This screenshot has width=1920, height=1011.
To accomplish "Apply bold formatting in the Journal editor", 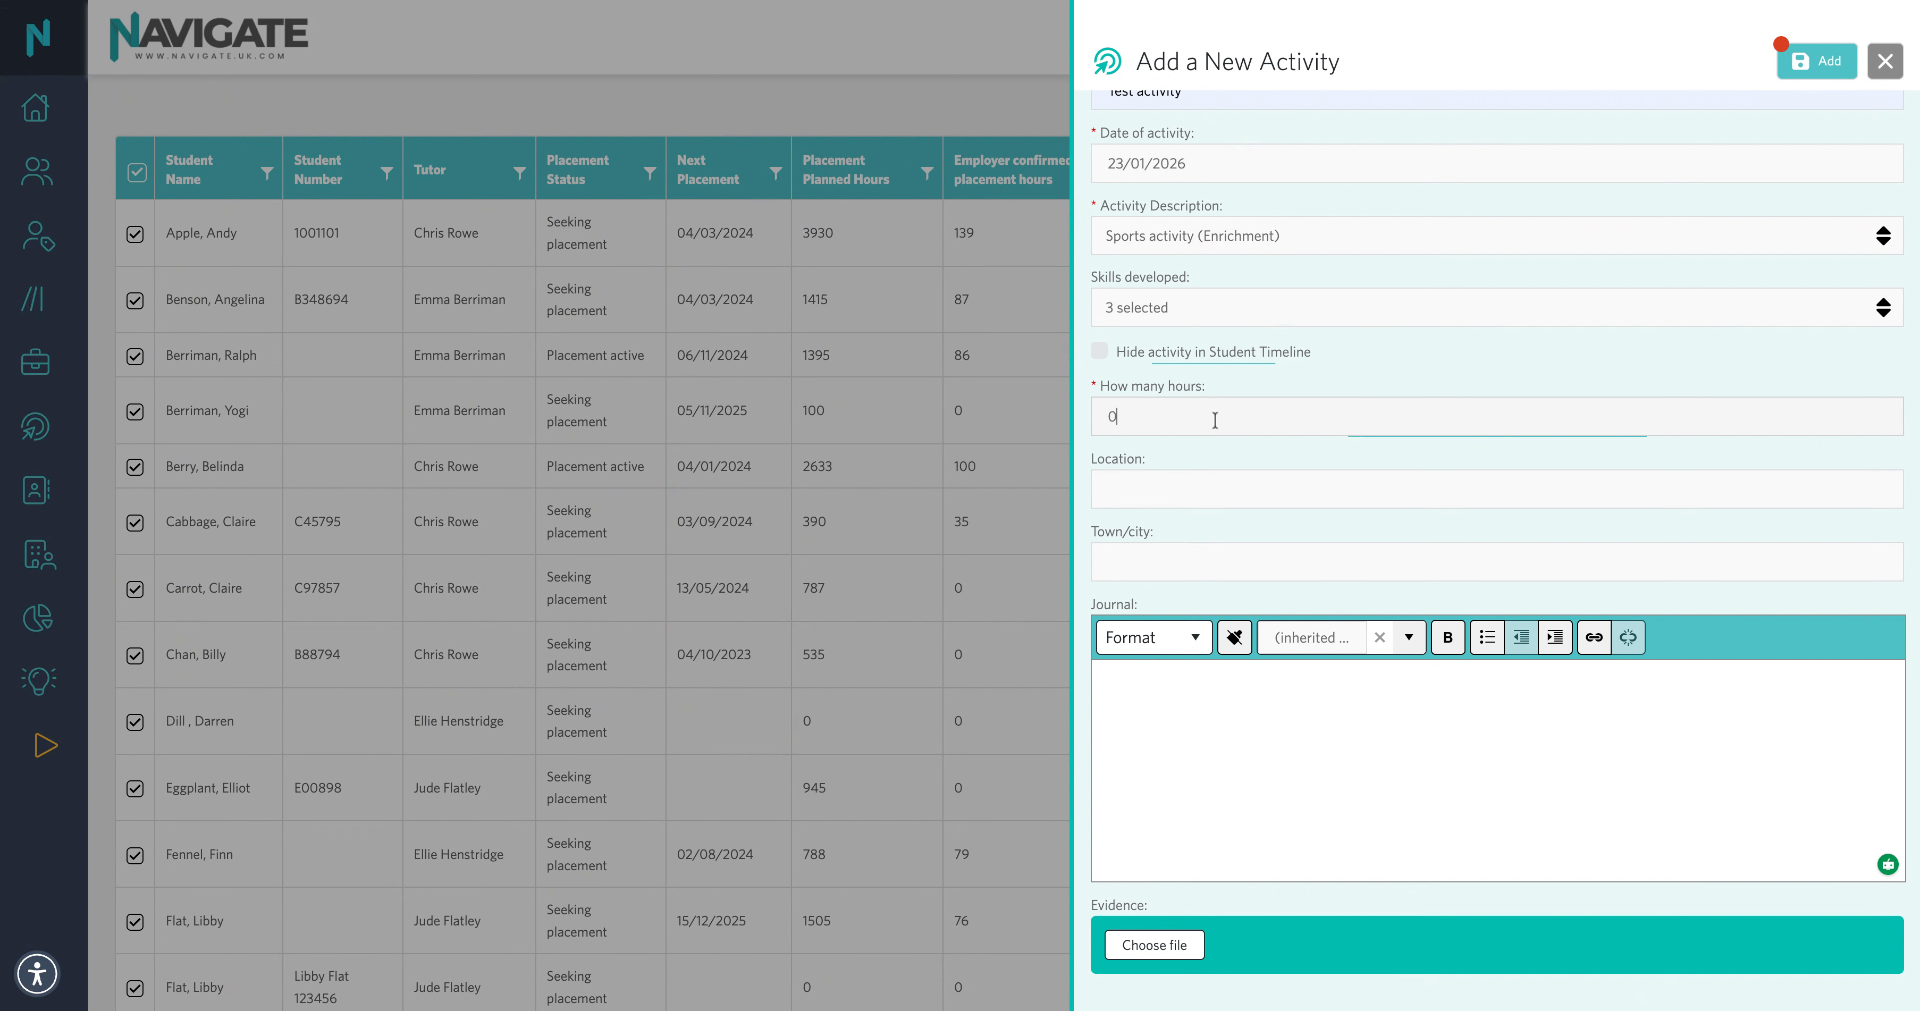I will (1447, 637).
